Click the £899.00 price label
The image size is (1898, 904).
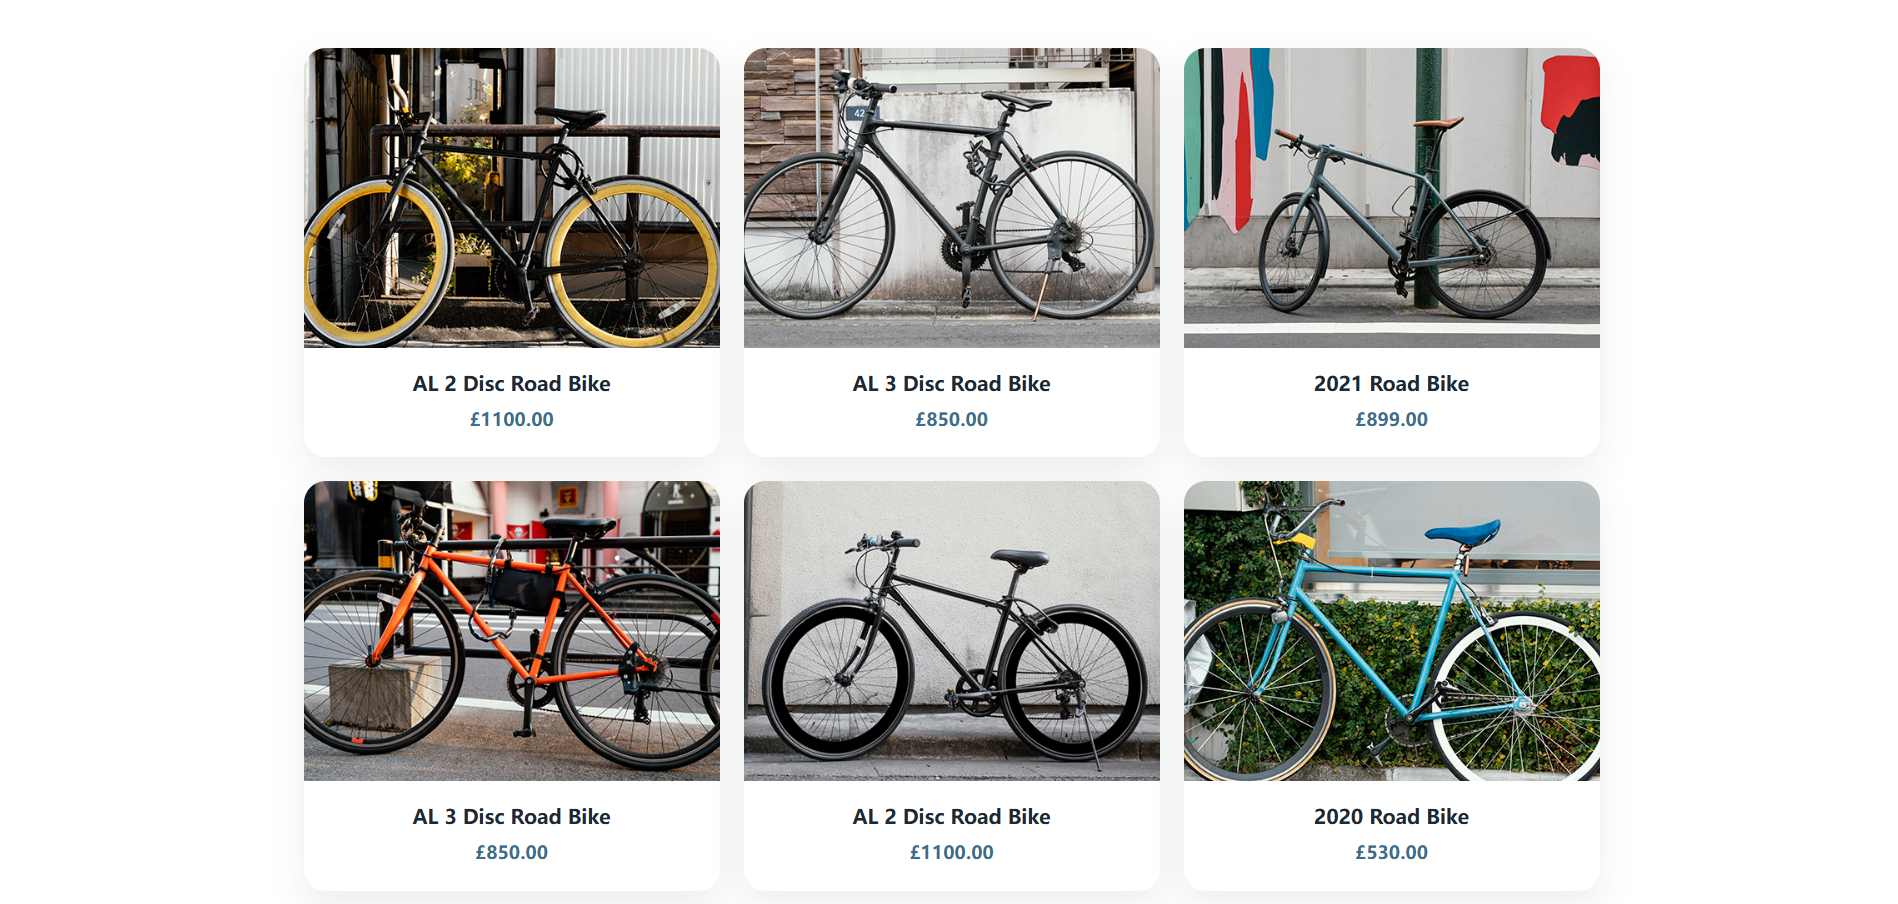point(1390,419)
